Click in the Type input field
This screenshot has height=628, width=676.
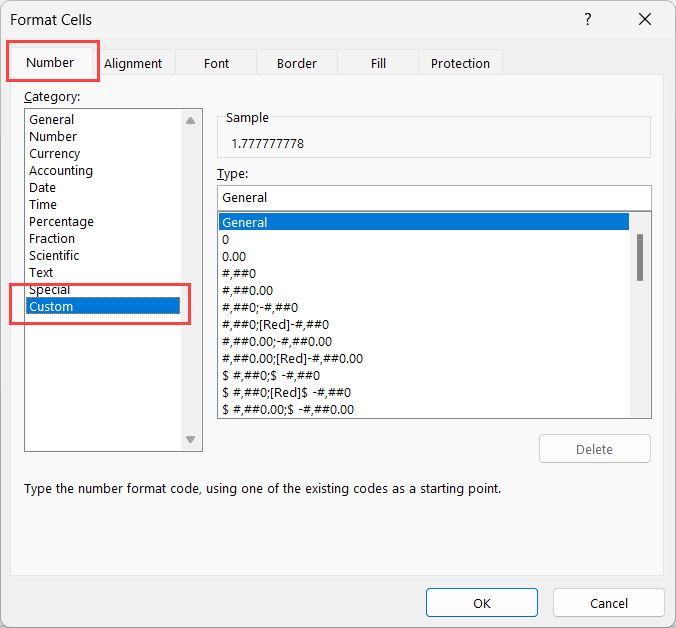pos(433,198)
